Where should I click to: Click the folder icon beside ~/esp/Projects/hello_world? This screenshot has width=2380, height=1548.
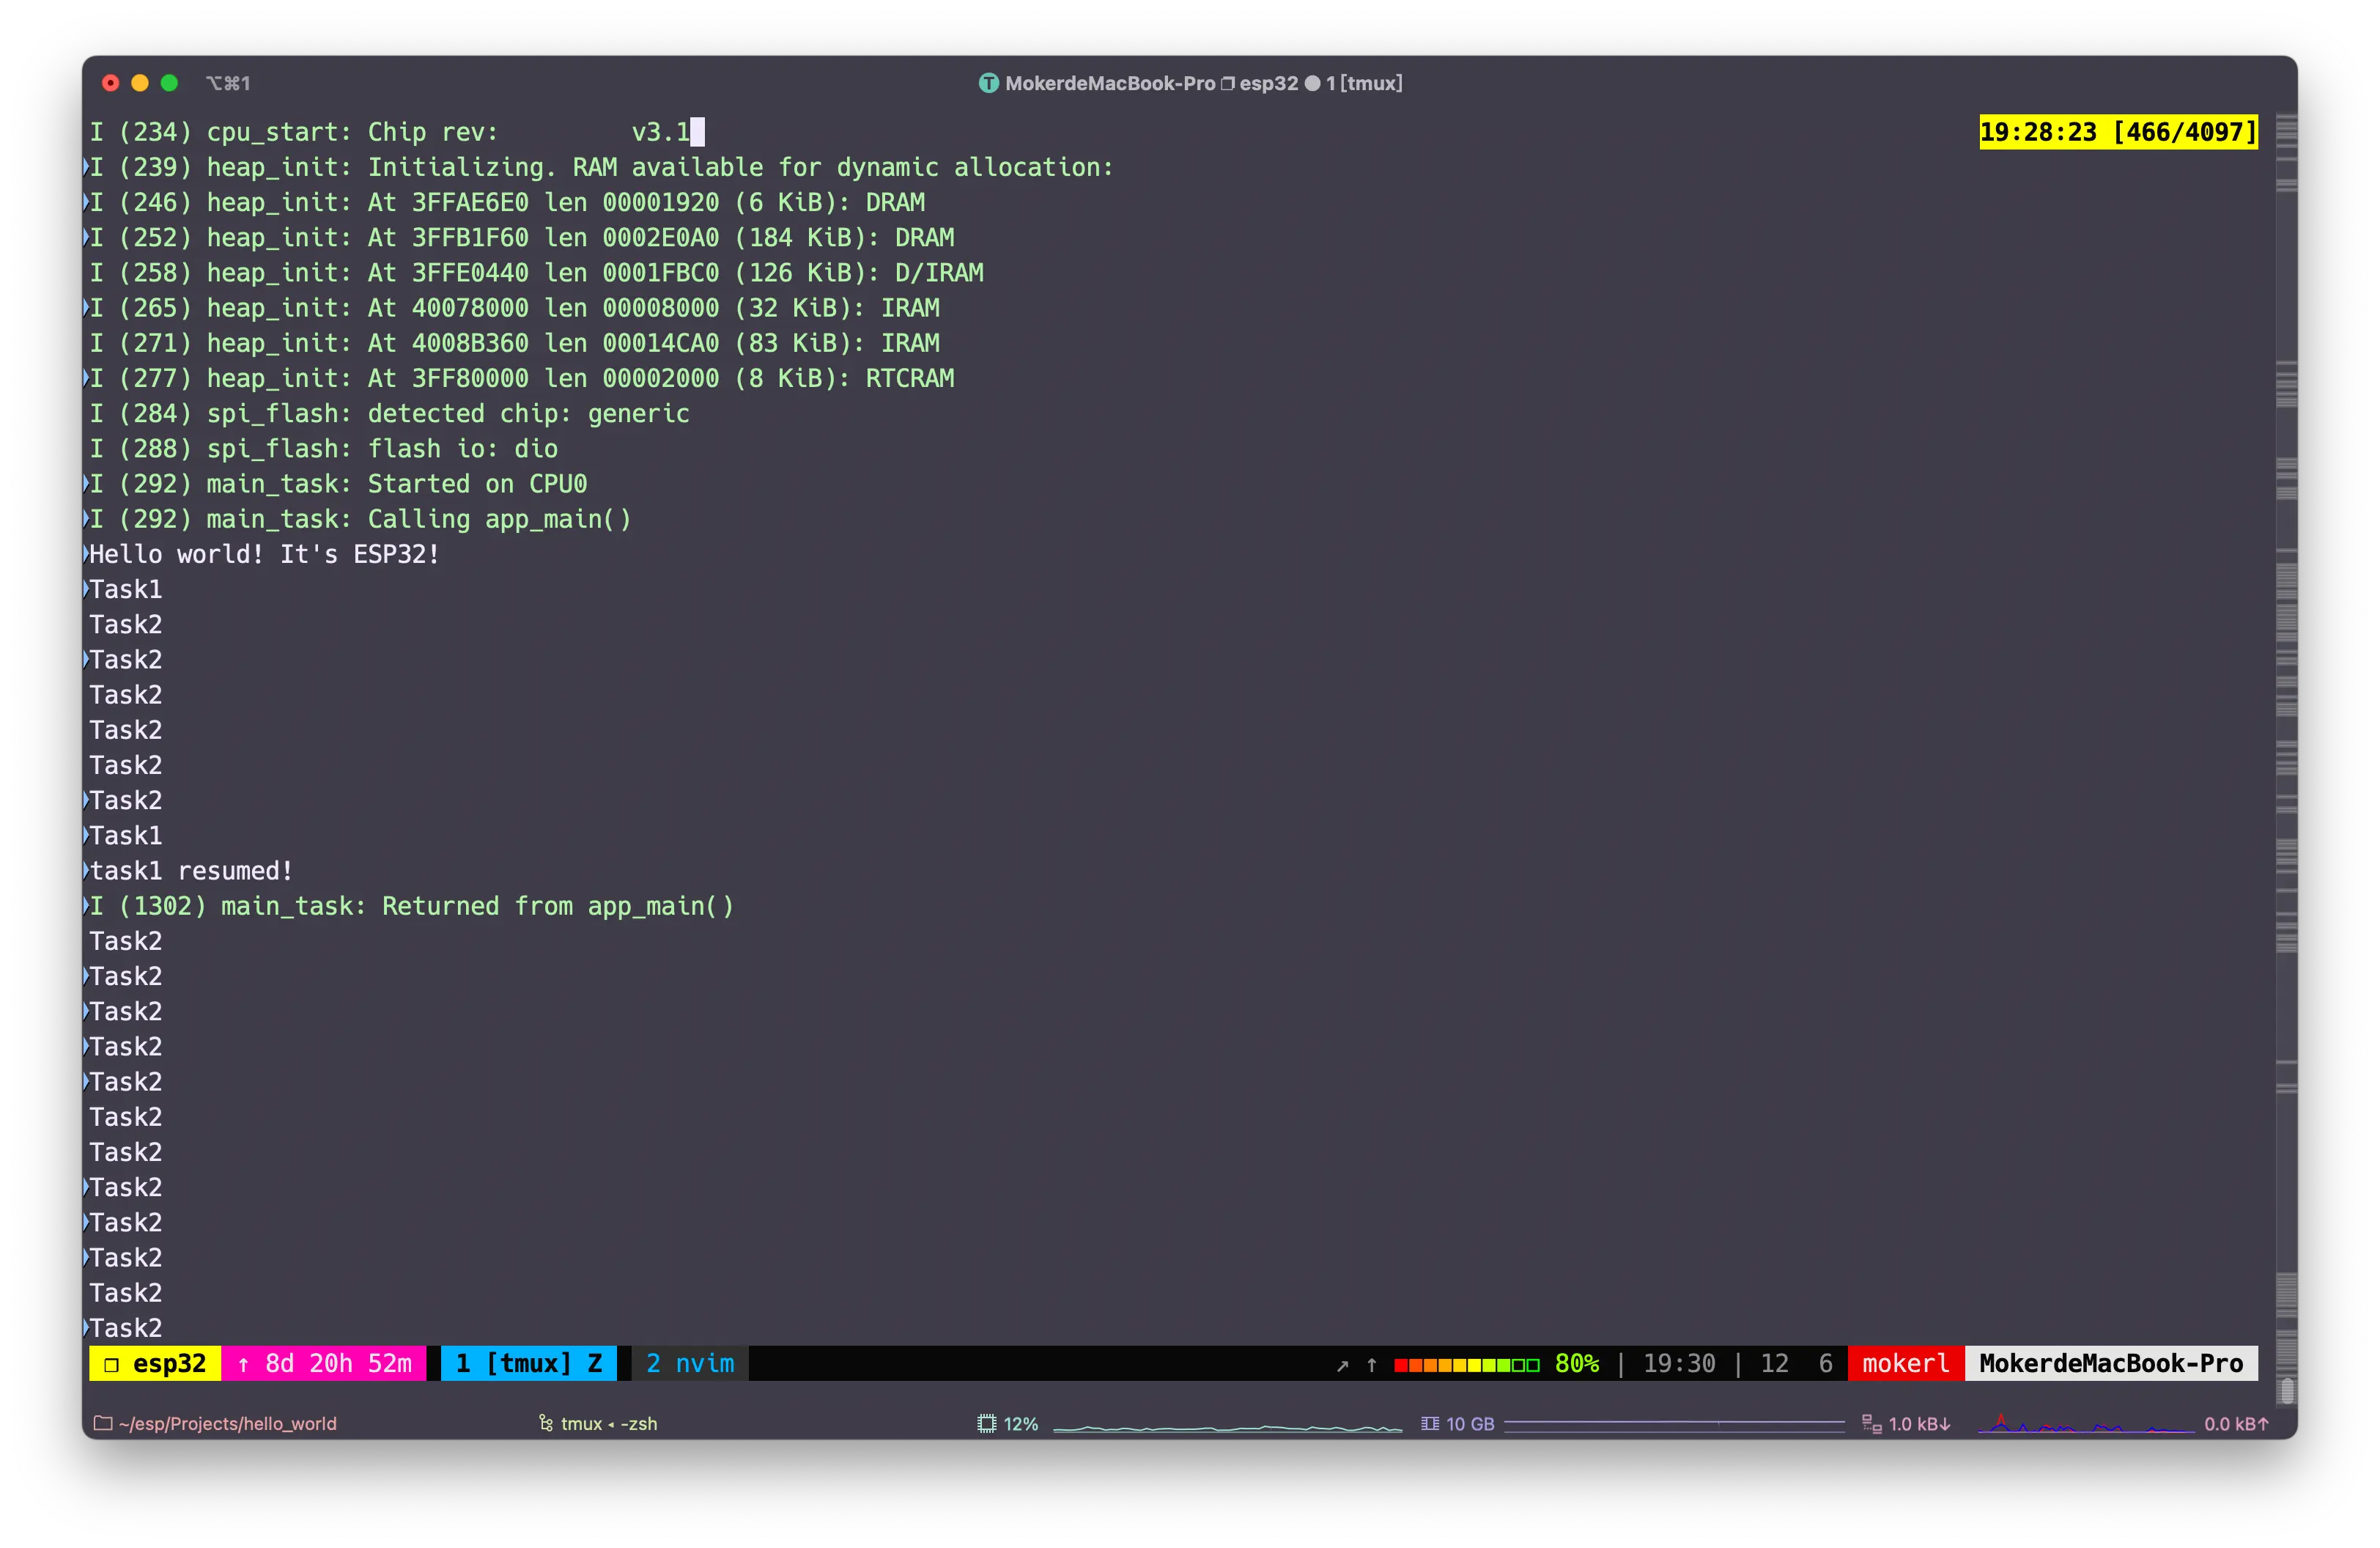coord(102,1423)
